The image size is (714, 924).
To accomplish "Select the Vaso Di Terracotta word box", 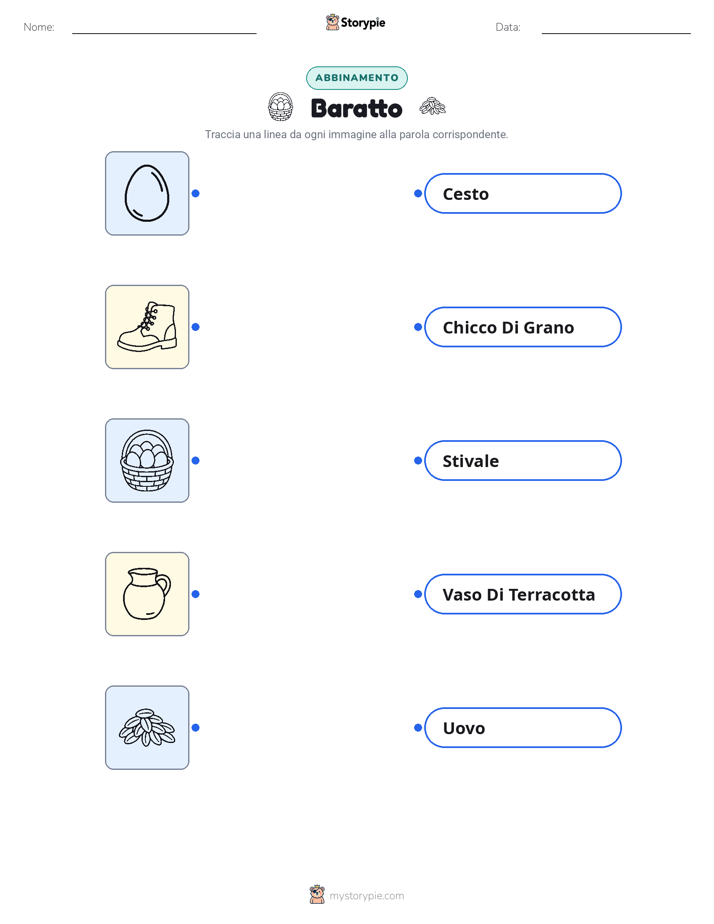I will click(523, 594).
